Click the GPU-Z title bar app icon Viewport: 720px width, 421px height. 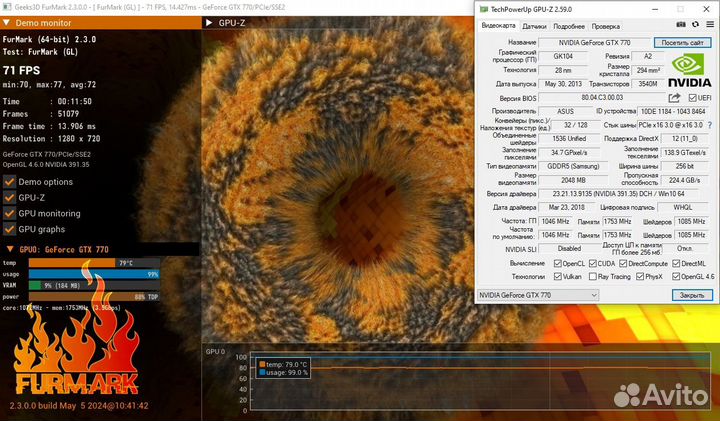[x=484, y=9]
